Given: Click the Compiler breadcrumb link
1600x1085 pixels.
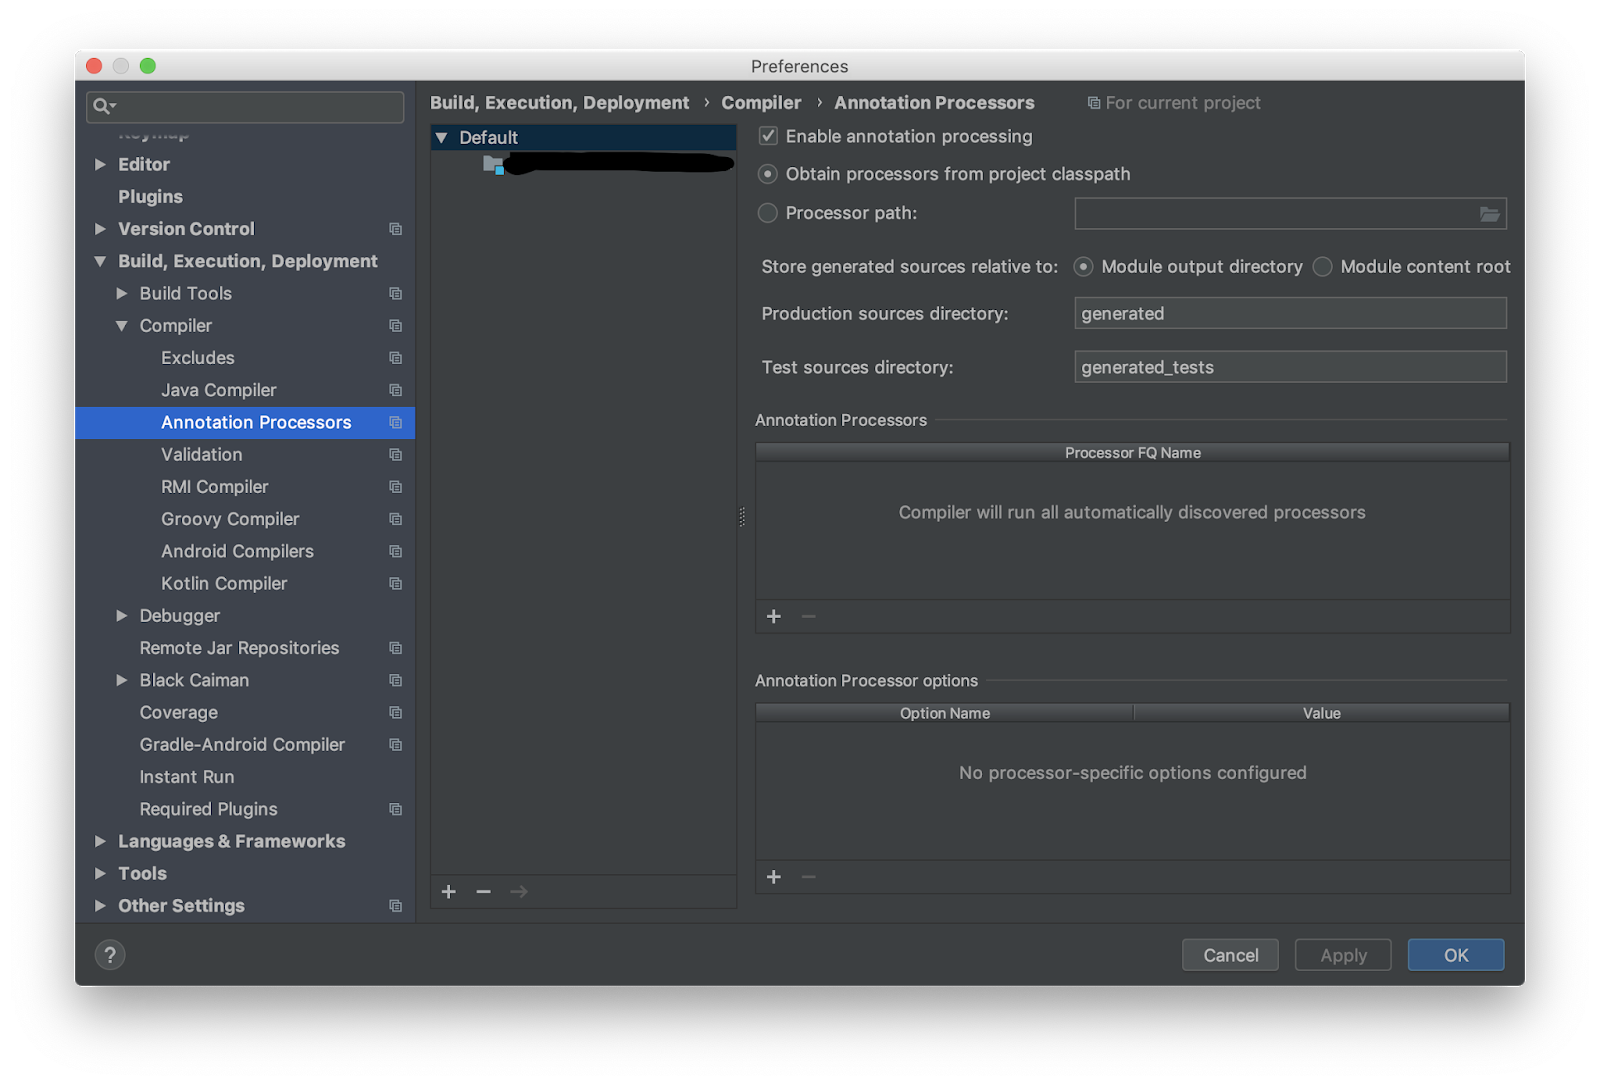Looking at the screenshot, I should 761,103.
